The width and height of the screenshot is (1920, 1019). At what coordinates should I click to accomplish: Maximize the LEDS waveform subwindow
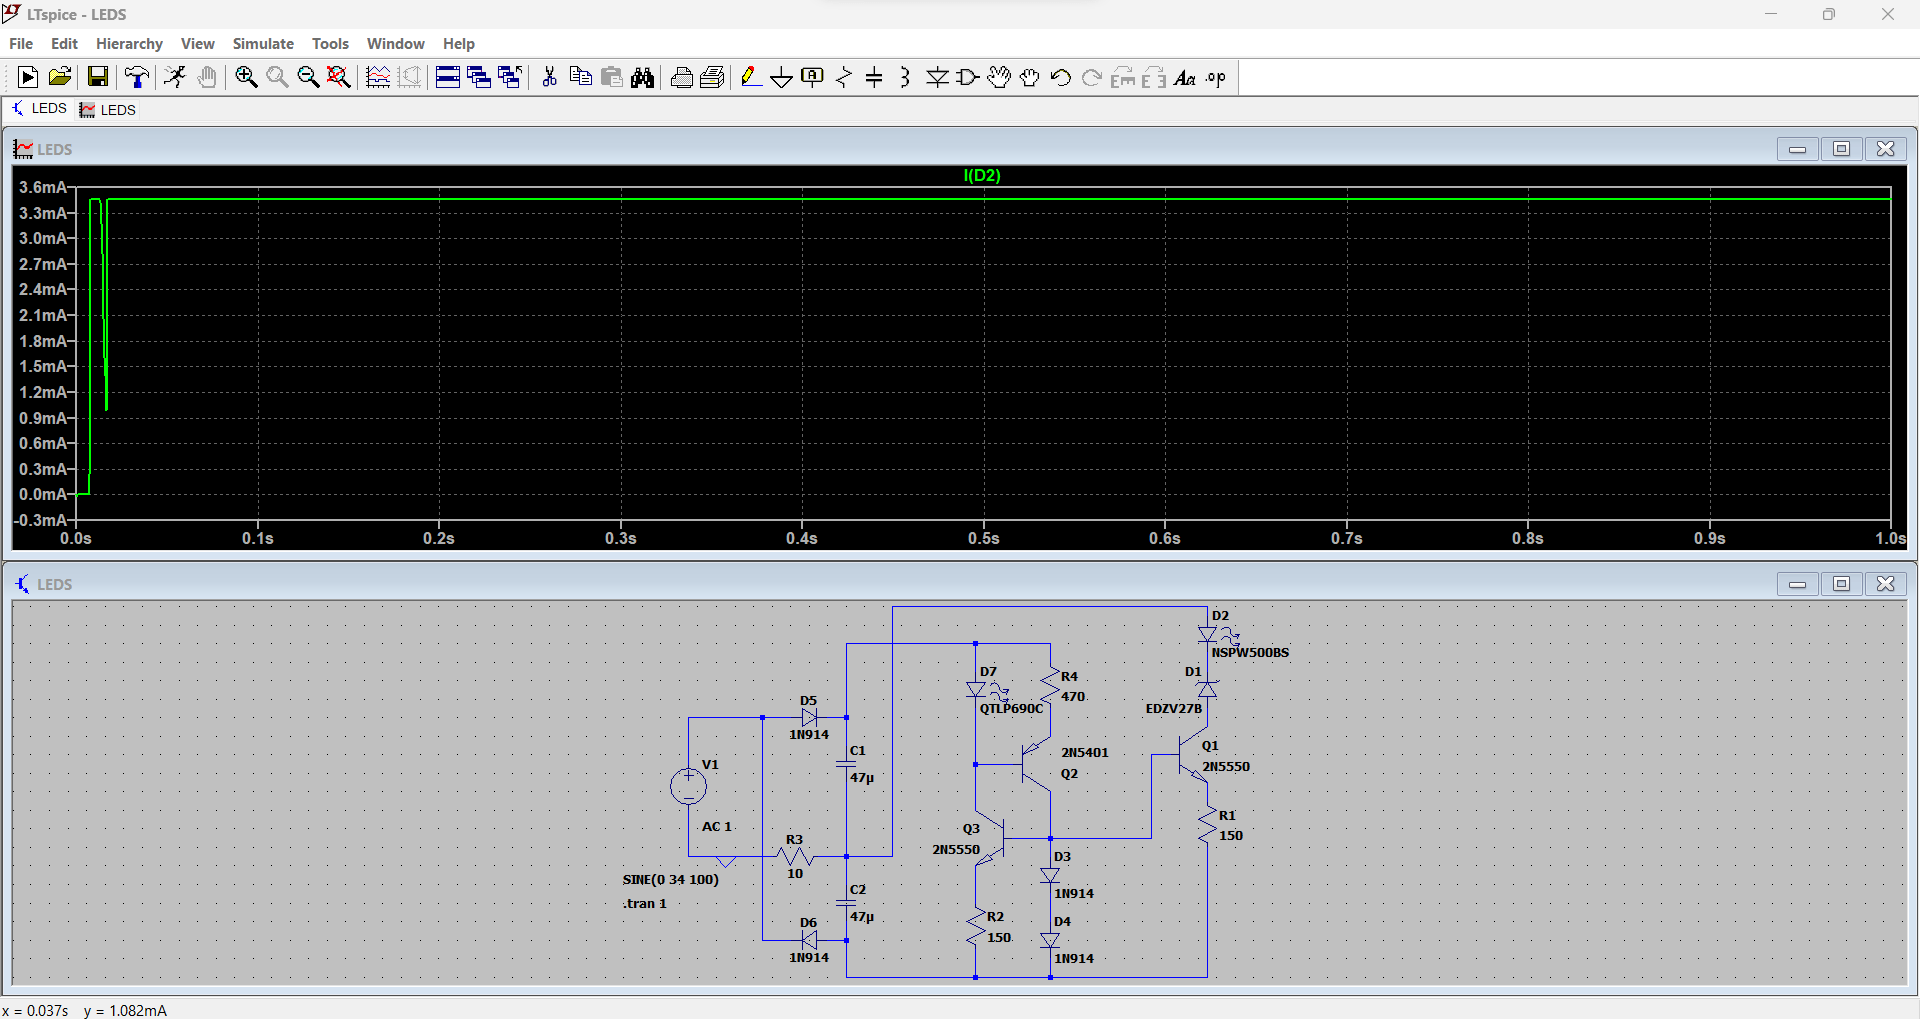(1841, 149)
